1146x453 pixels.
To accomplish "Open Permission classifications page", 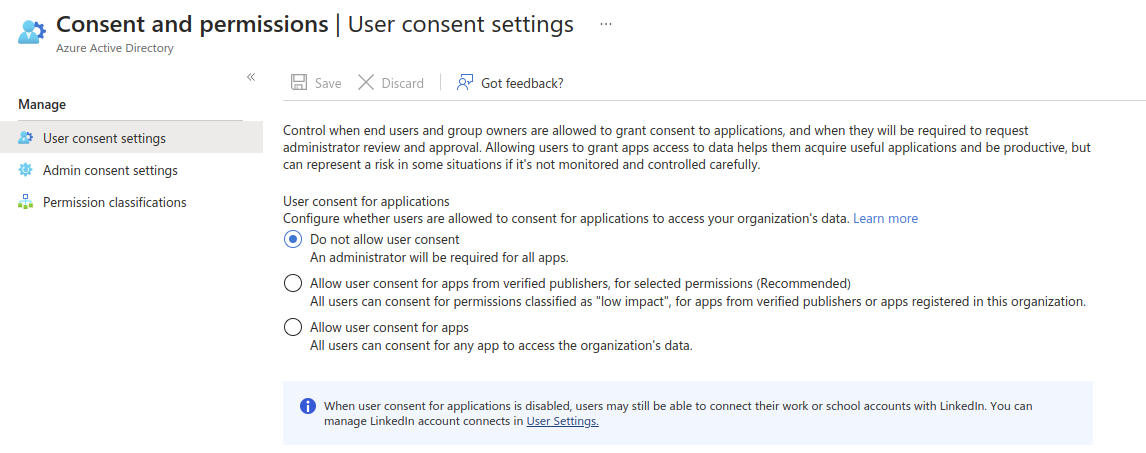I will click(x=114, y=202).
